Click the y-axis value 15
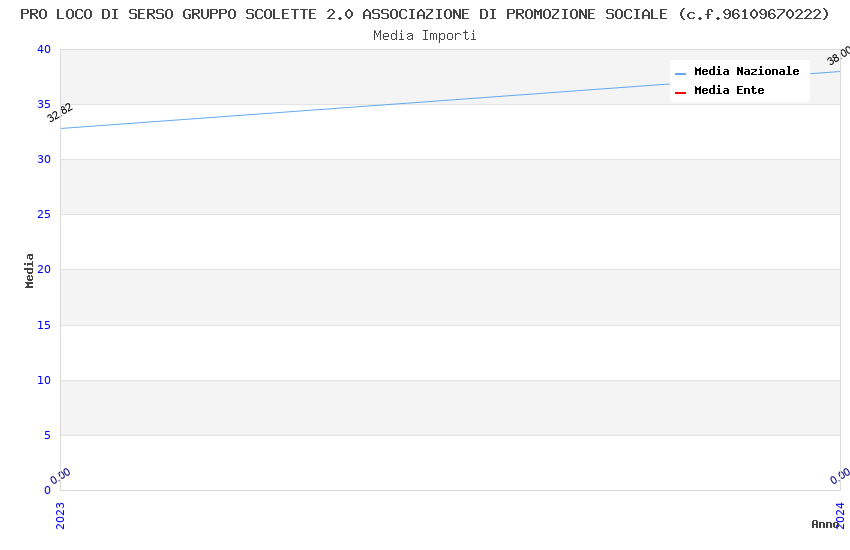The height and width of the screenshot is (550, 850). tap(44, 325)
